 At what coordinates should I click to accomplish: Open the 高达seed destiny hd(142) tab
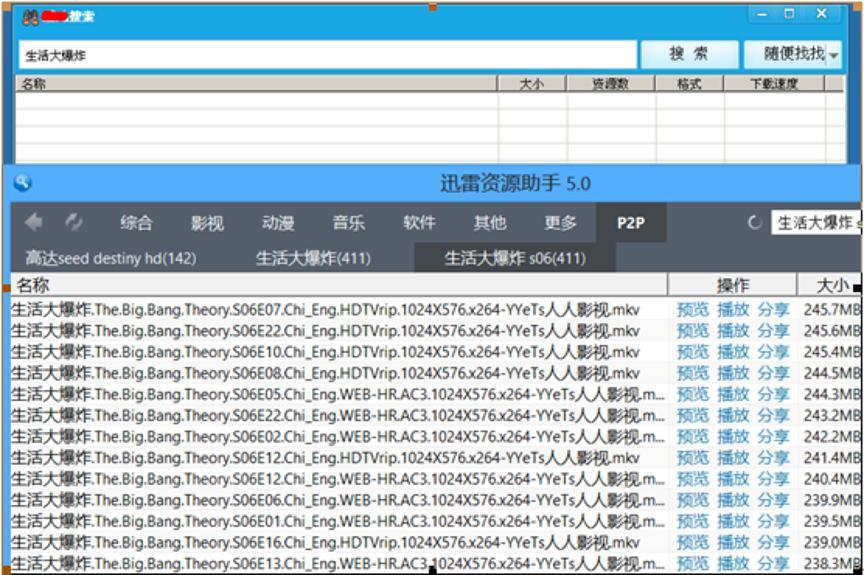click(111, 258)
